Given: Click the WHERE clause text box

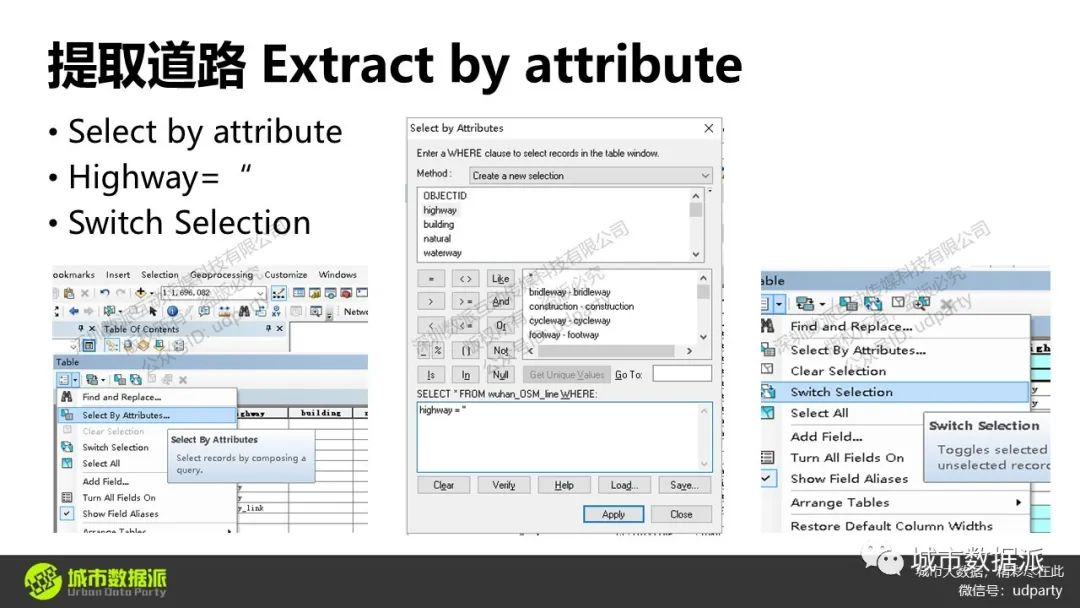Looking at the screenshot, I should pyautogui.click(x=564, y=437).
